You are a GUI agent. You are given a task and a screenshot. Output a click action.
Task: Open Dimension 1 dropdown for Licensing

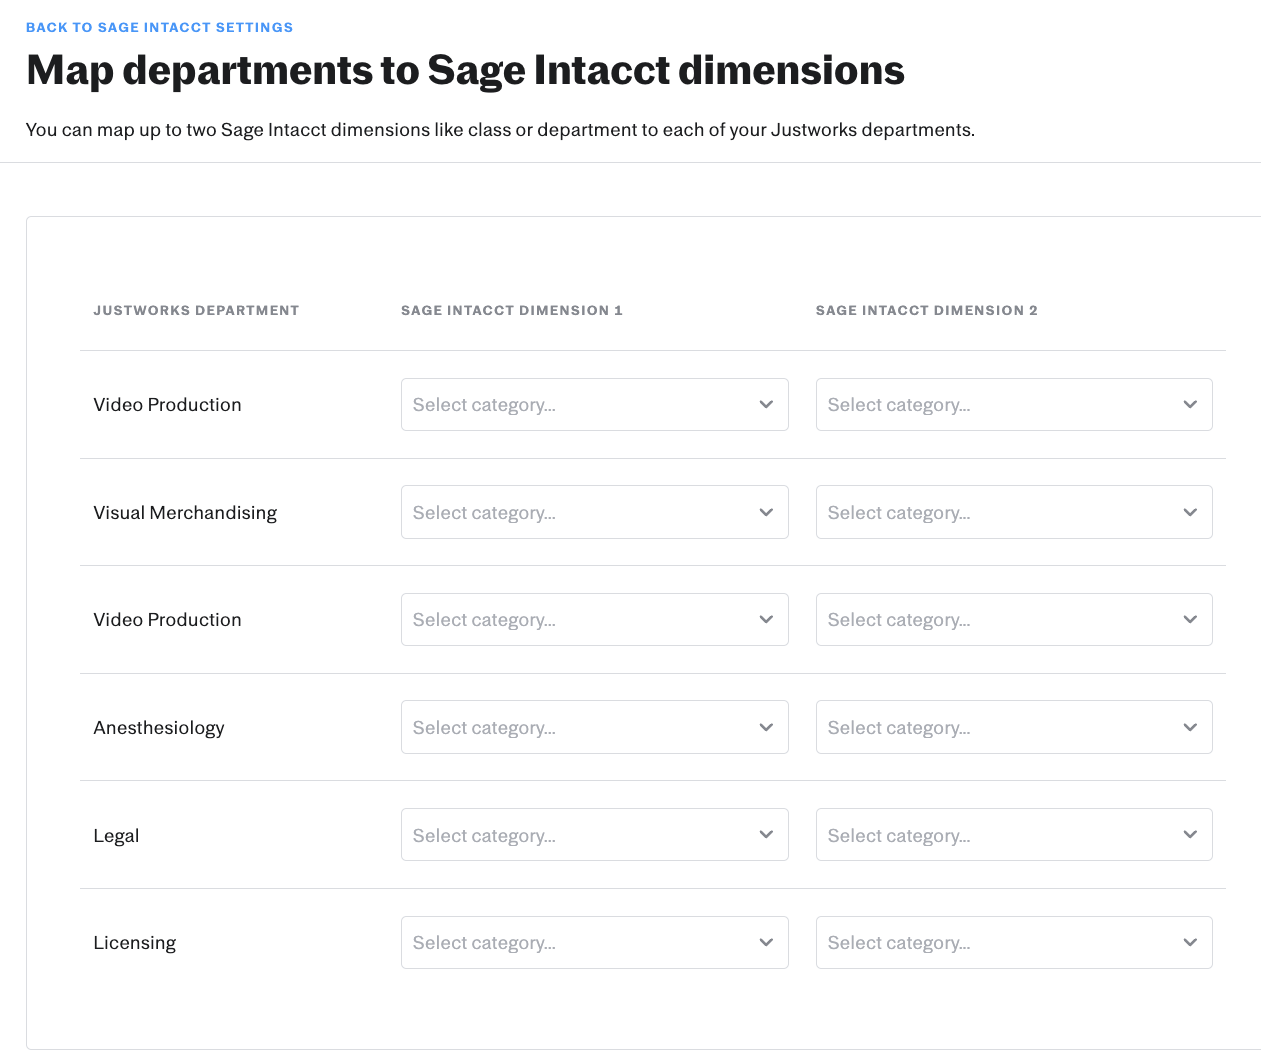(594, 942)
